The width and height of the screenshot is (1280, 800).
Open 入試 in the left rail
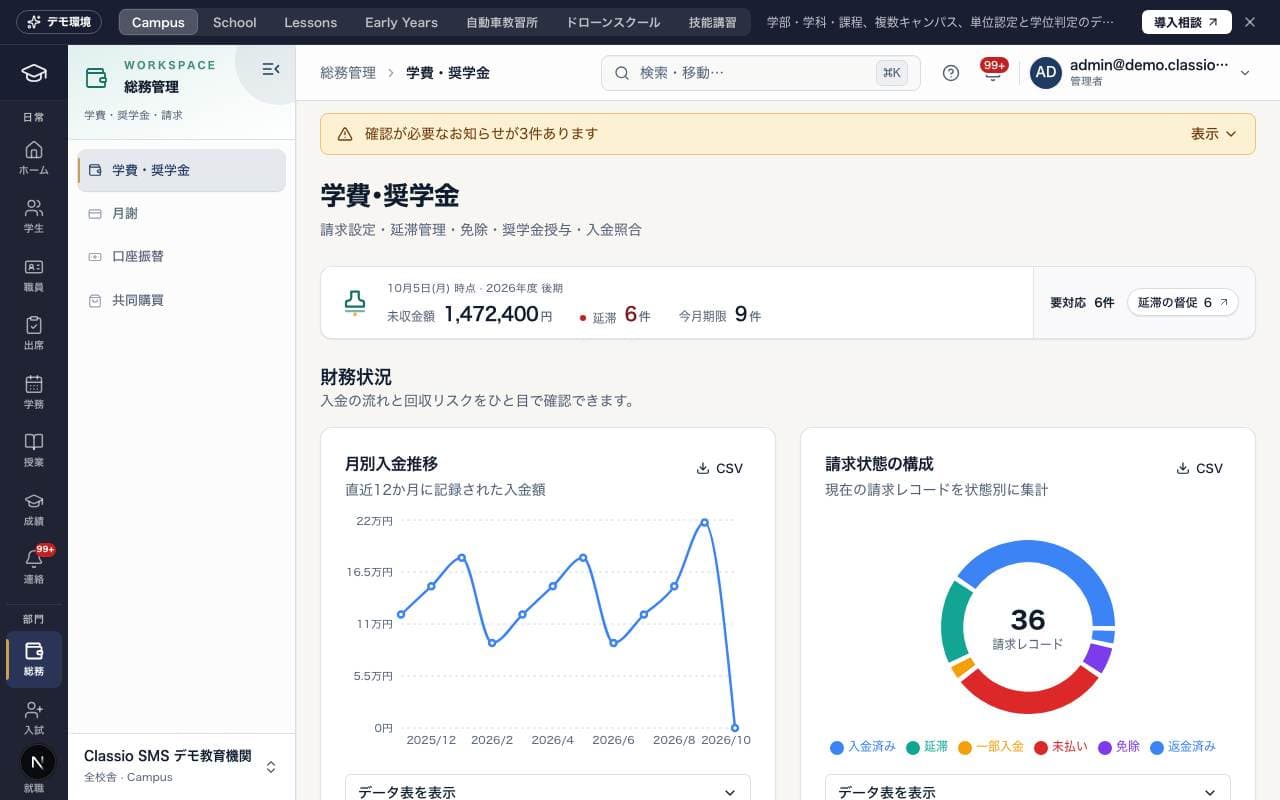(x=34, y=718)
